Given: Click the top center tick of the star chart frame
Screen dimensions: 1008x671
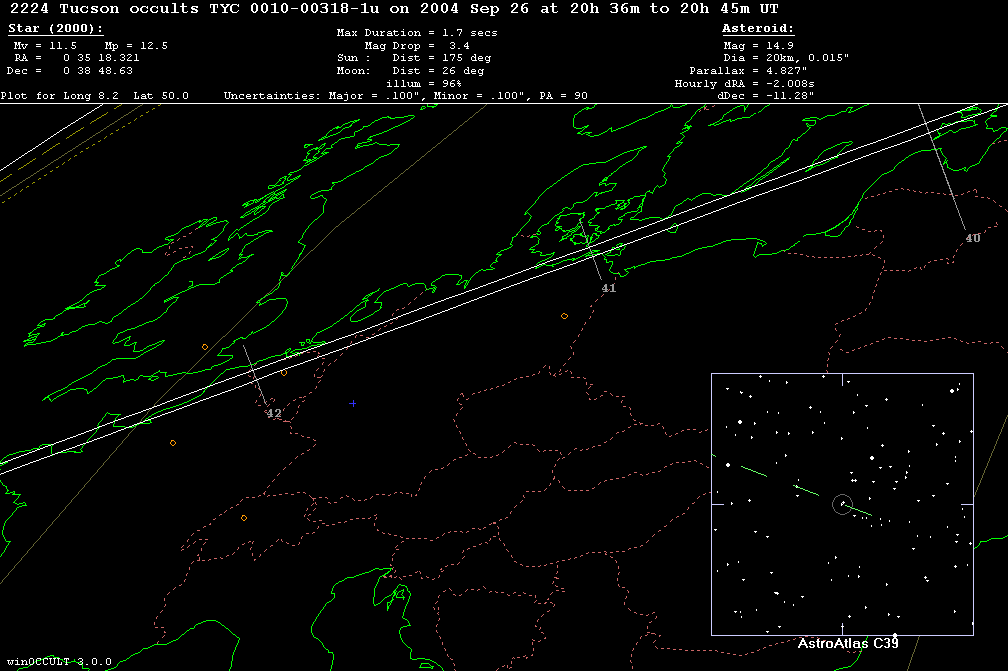Looking at the screenshot, I should (x=842, y=379).
